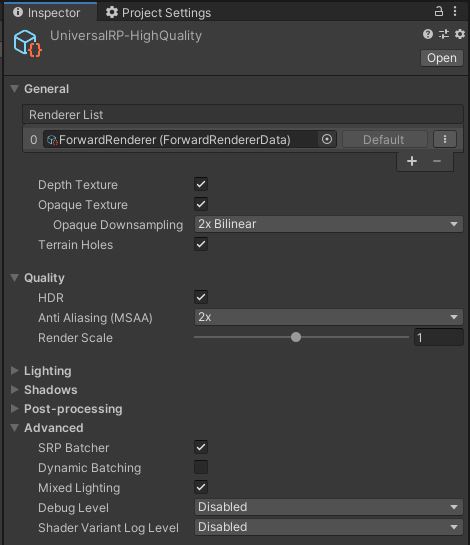This screenshot has height=545, width=470.
Task: Collapse the Quality section
Action: (x=14, y=278)
